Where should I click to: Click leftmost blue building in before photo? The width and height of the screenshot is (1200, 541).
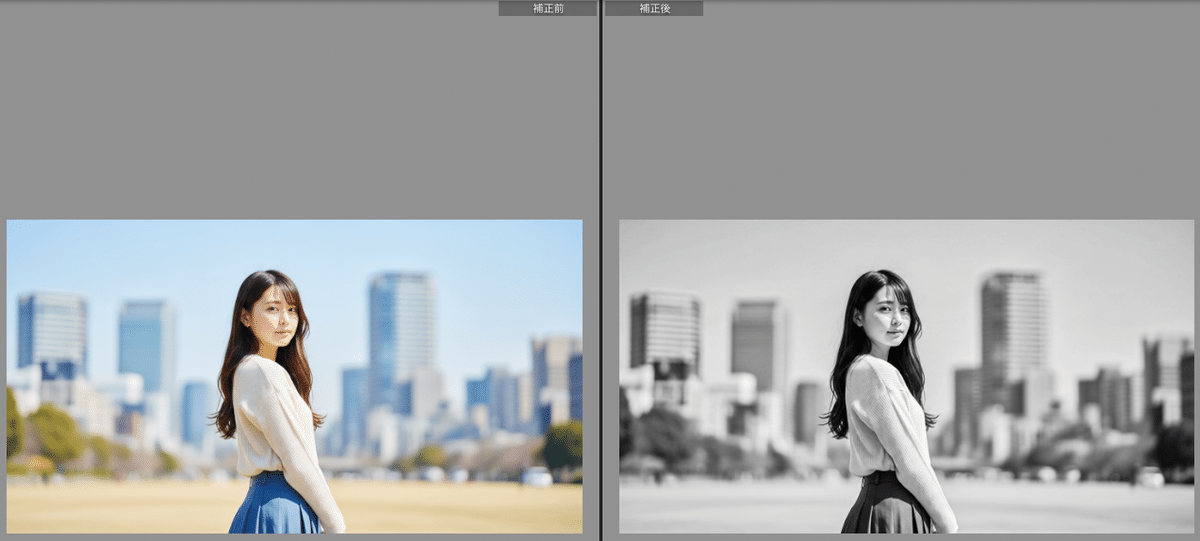(51, 330)
